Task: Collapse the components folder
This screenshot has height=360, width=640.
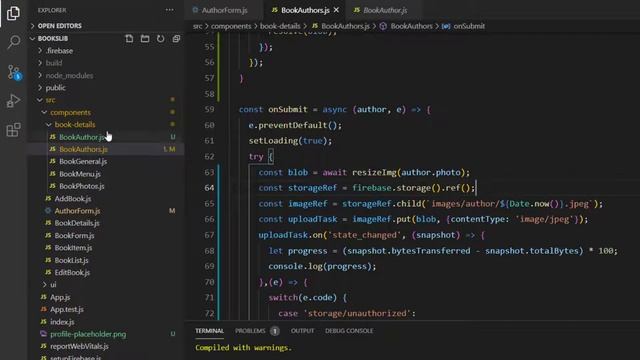Action: (70, 112)
